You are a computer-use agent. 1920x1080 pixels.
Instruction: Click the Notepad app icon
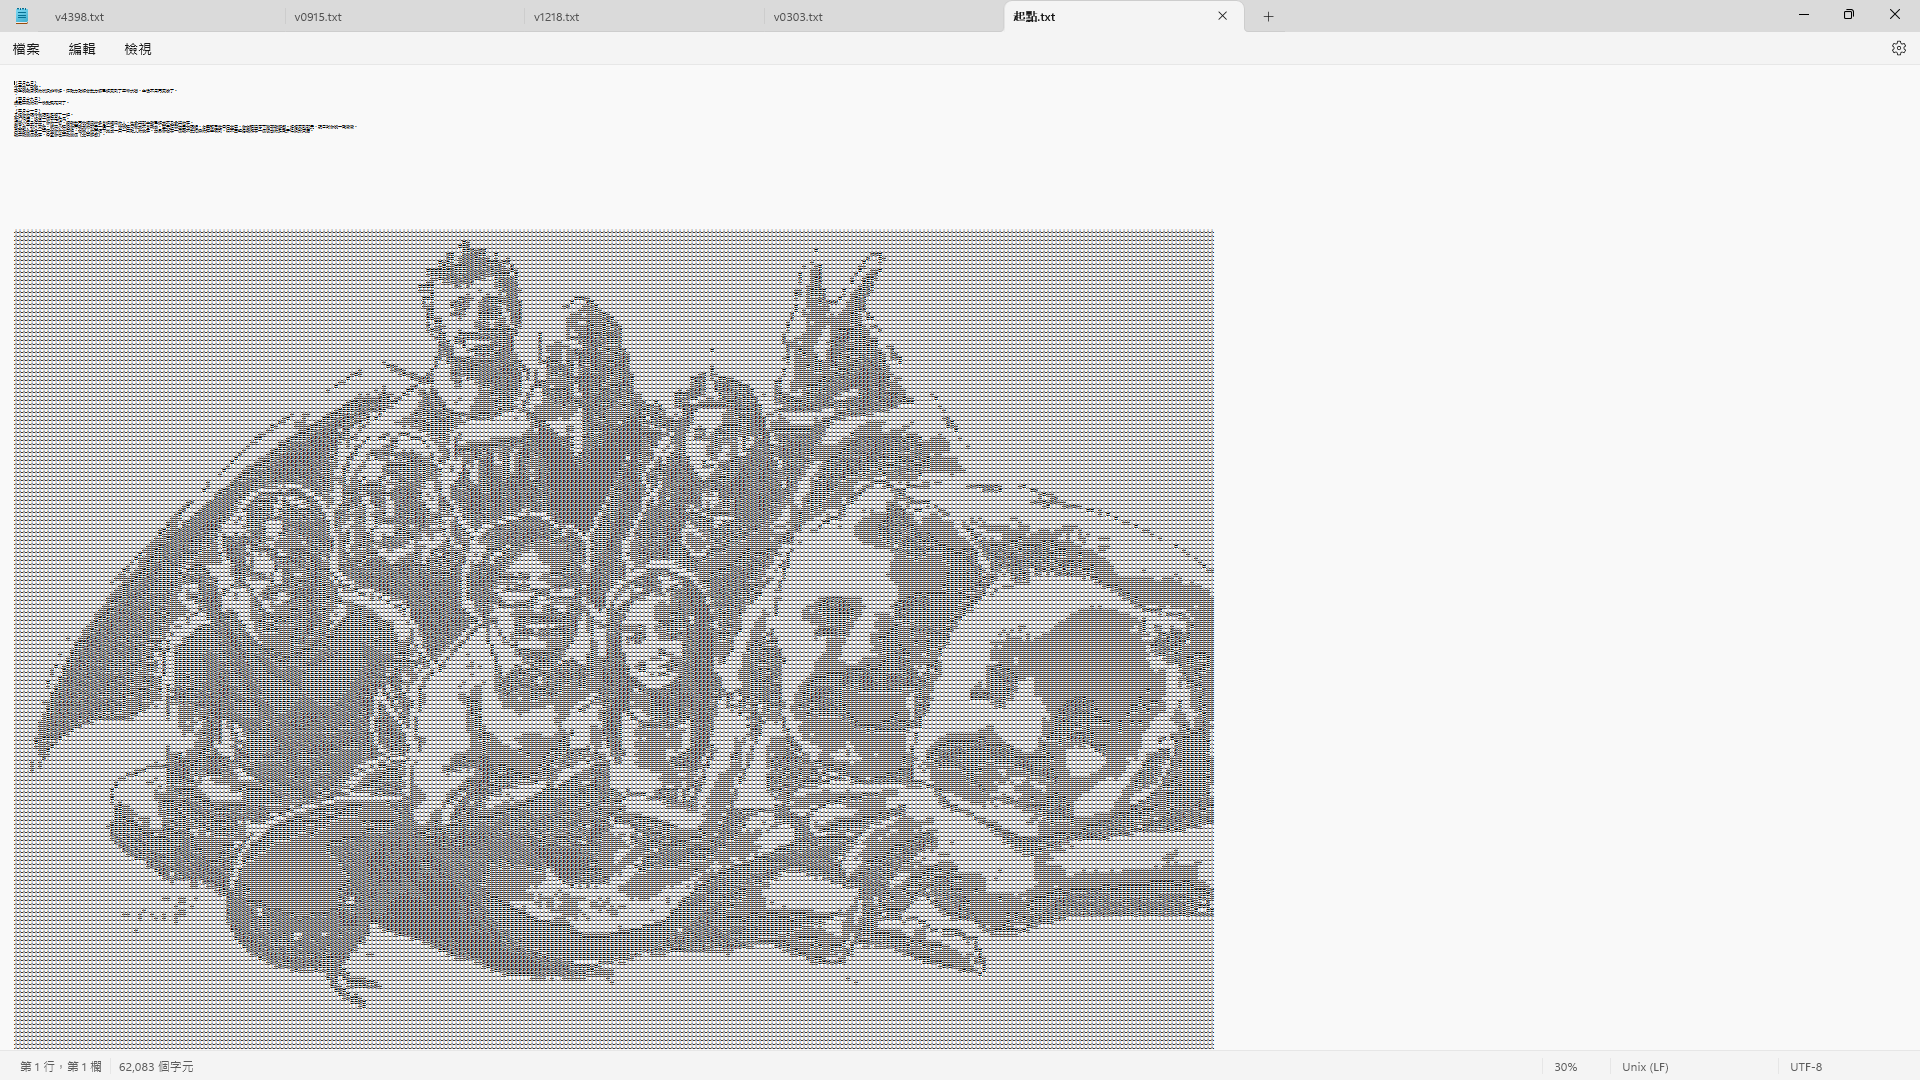[22, 16]
